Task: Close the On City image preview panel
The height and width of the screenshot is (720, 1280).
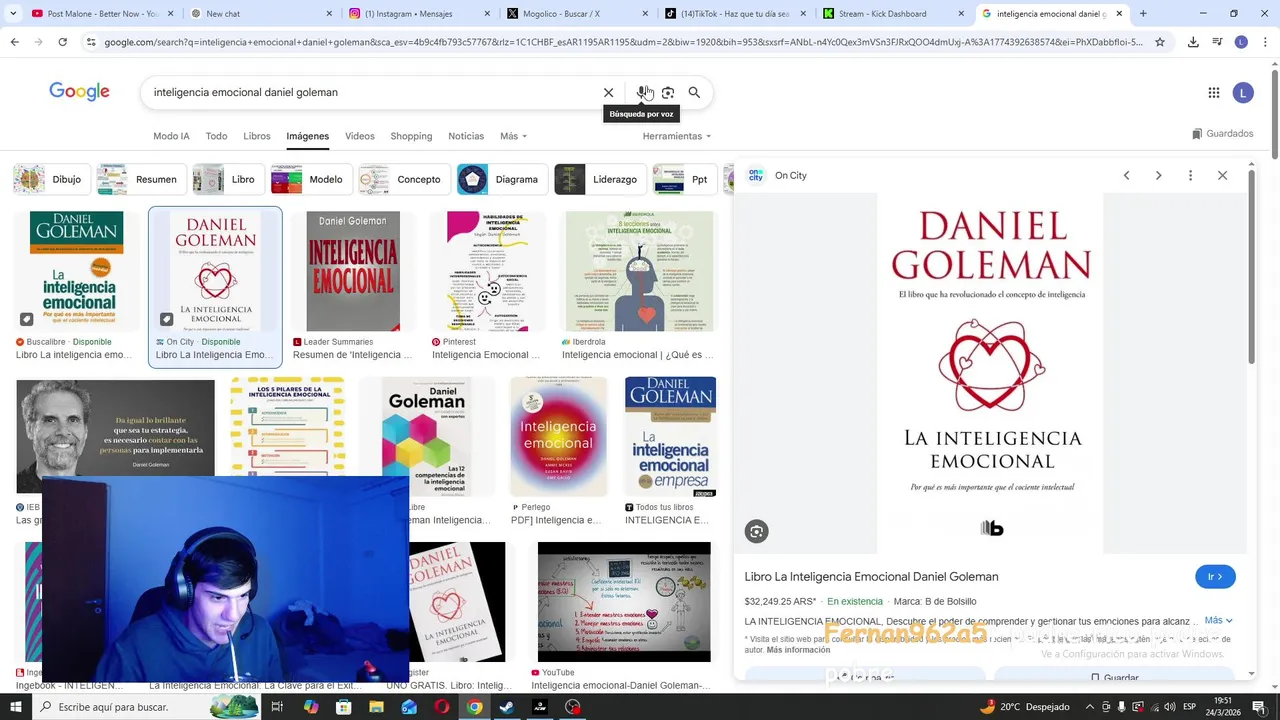Action: click(1222, 175)
